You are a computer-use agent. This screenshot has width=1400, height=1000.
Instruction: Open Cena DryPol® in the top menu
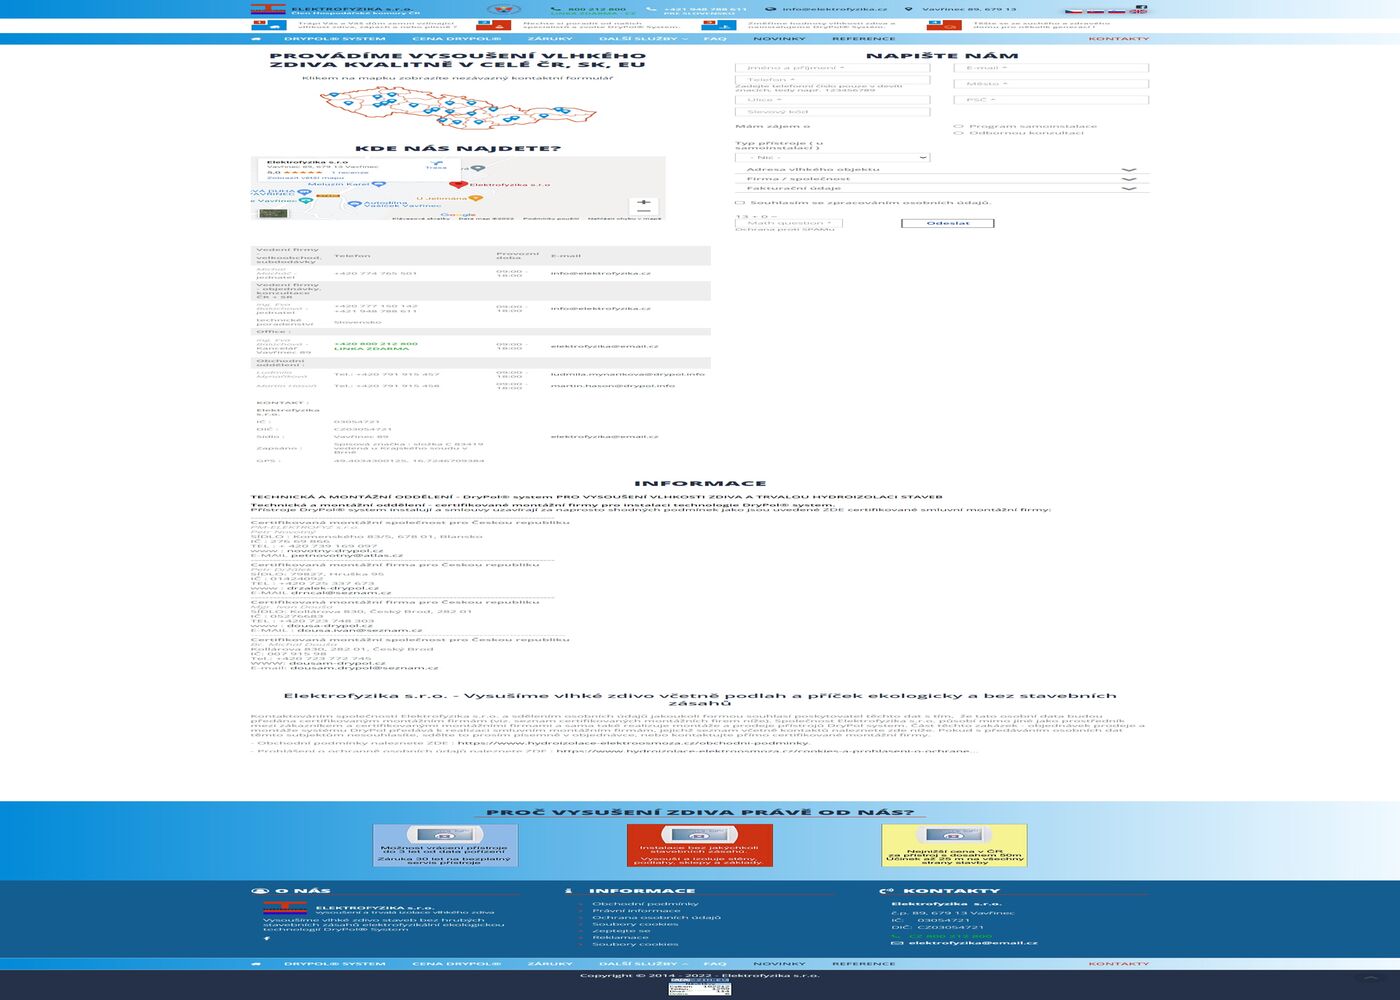[456, 39]
